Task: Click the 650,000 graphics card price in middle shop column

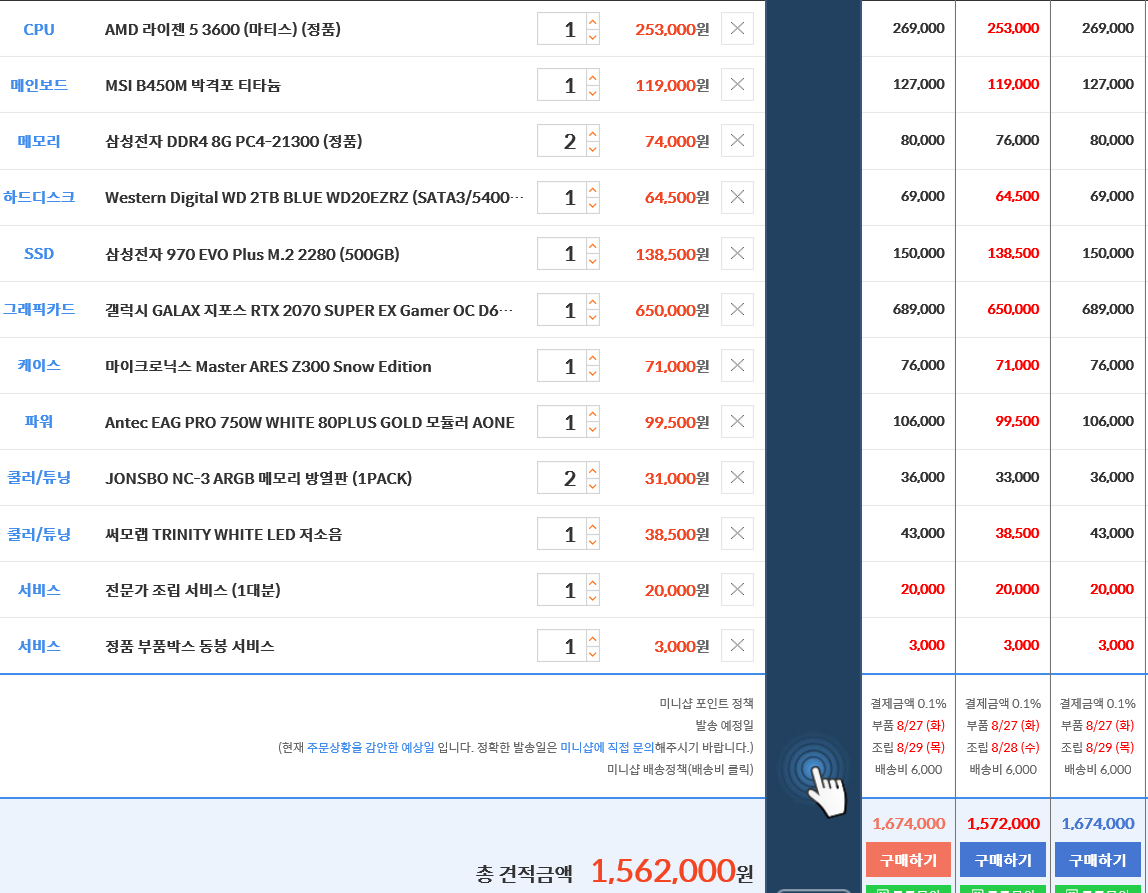Action: [1013, 309]
